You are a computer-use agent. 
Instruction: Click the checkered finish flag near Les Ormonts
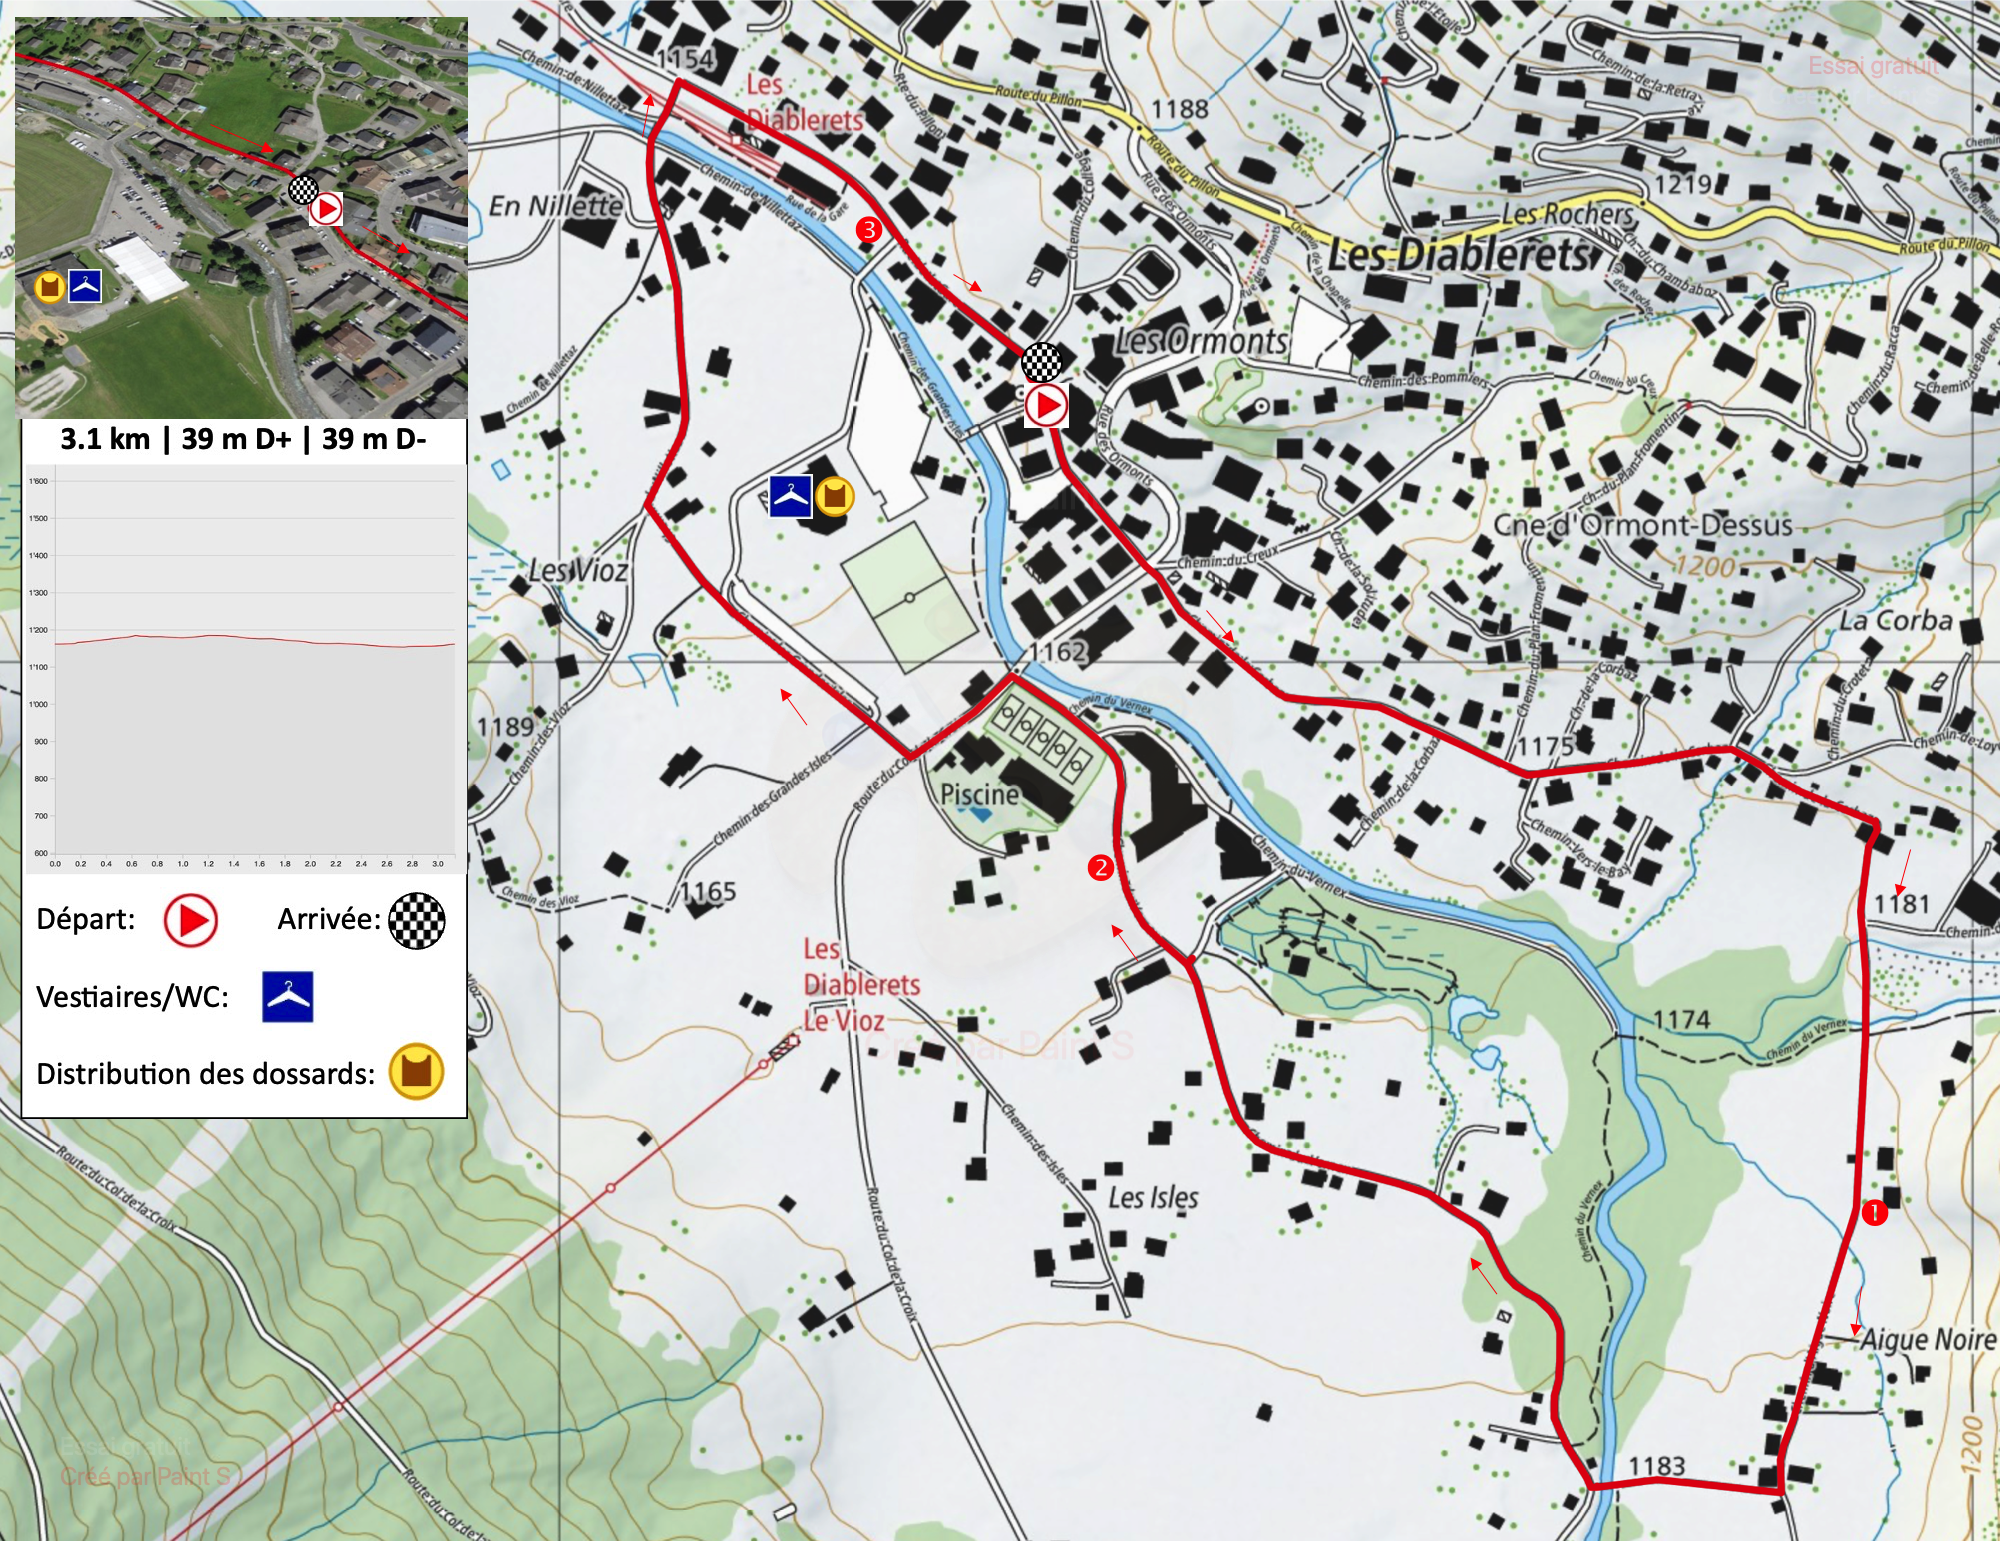1041,362
